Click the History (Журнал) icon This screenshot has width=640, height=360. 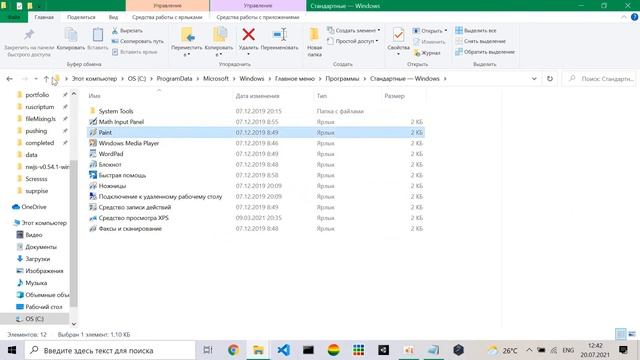coord(416,53)
